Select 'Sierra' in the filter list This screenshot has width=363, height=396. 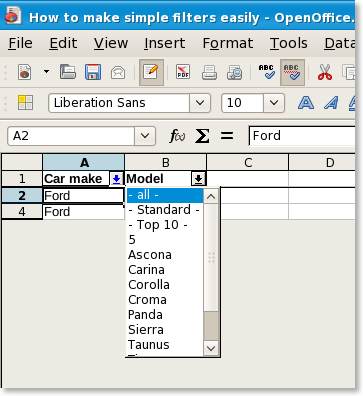tap(165, 330)
